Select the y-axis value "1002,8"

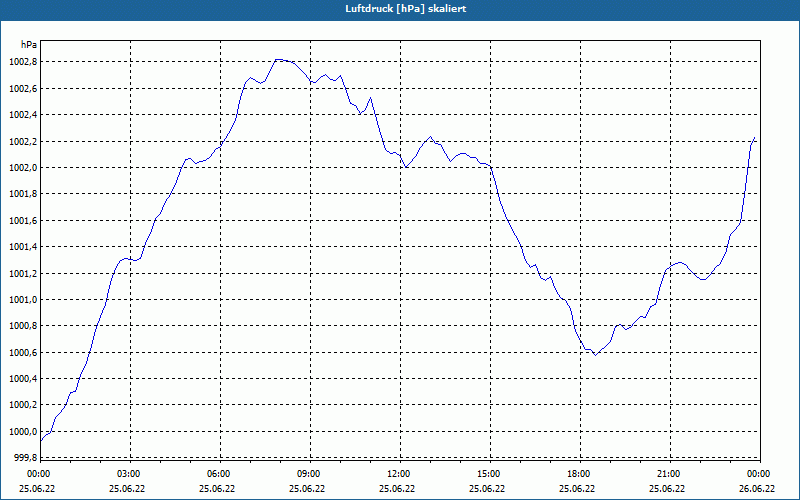[23, 62]
